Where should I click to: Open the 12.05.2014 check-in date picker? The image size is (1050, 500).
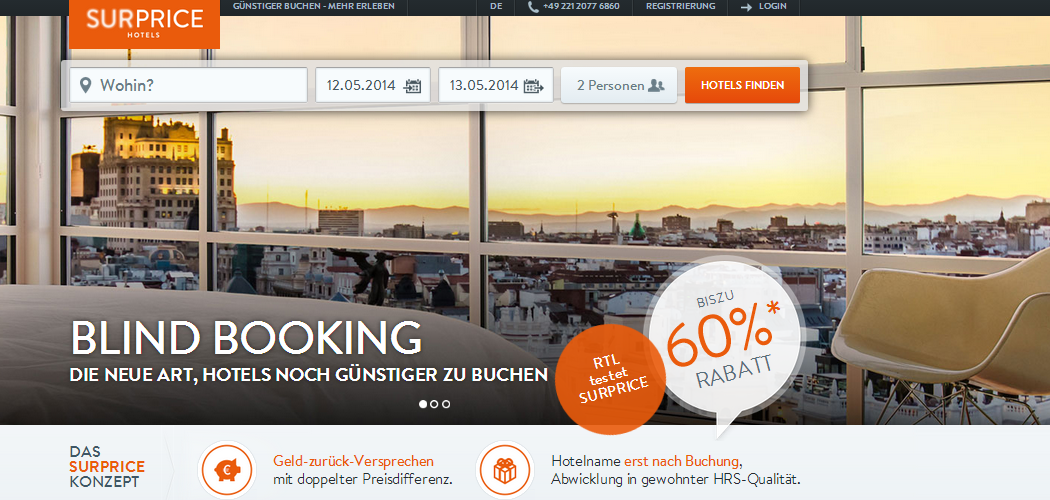pyautogui.click(x=362, y=86)
